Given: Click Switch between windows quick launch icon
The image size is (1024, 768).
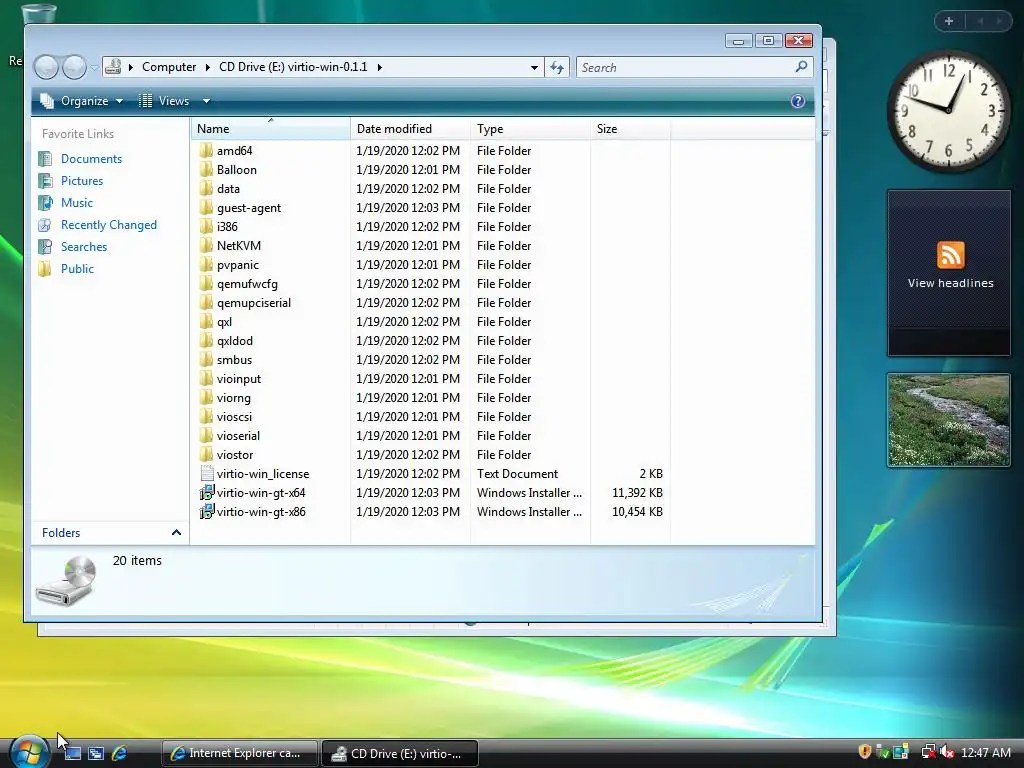Looking at the screenshot, I should click(96, 753).
